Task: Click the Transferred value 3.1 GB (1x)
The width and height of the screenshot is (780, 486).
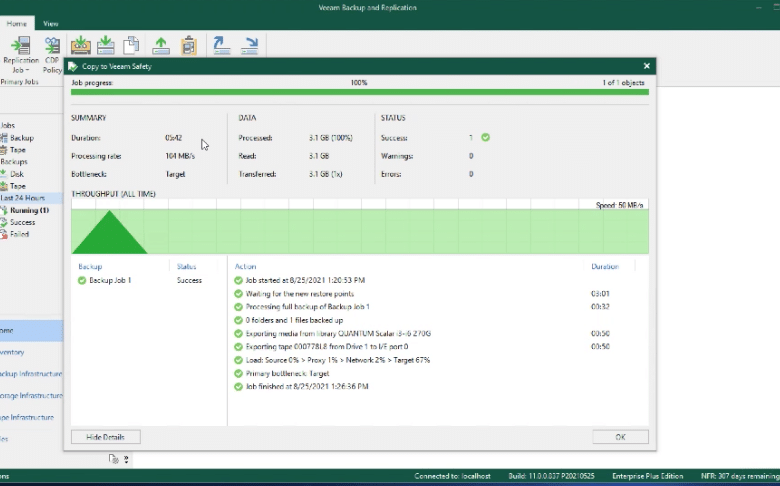Action: [326, 174]
